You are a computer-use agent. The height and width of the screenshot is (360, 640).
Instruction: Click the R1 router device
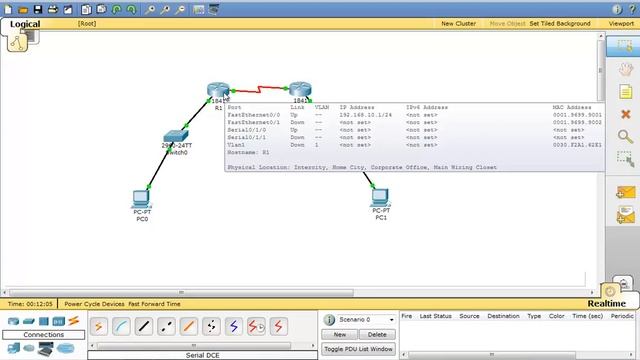(218, 90)
